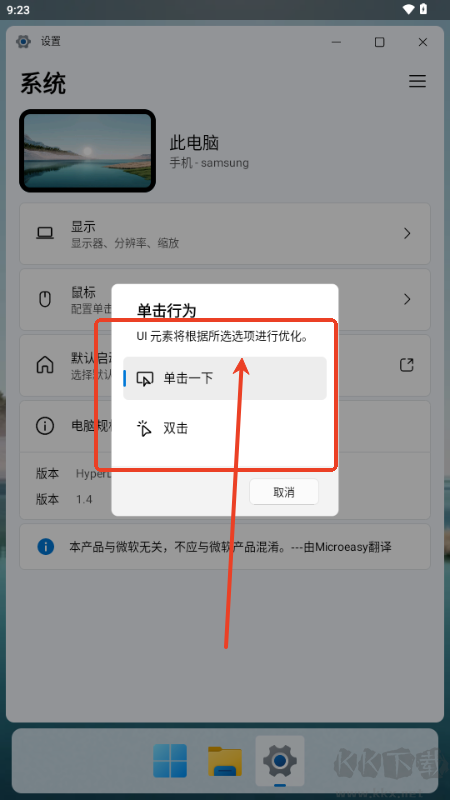Screen dimensions: 450x800
Task: Click the circled info icon for 电脑规格
Action: click(x=45, y=426)
